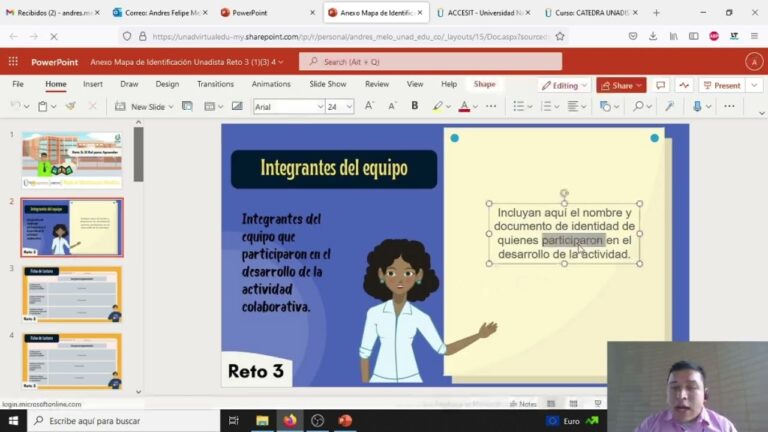Image resolution: width=768 pixels, height=432 pixels.
Task: Open the highlight color dropdown arrow
Action: (448, 107)
